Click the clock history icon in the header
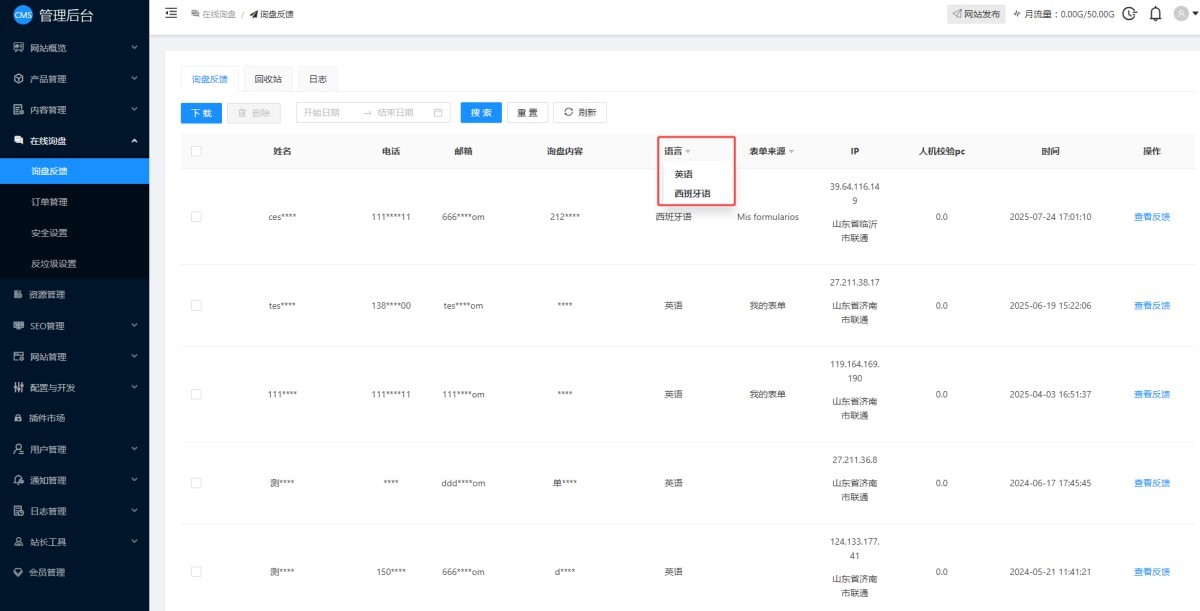Screen dimensions: 1200x611 click(1130, 14)
